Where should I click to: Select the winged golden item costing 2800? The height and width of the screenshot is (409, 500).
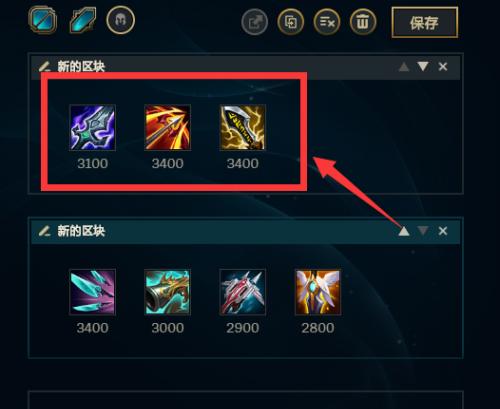click(318, 292)
